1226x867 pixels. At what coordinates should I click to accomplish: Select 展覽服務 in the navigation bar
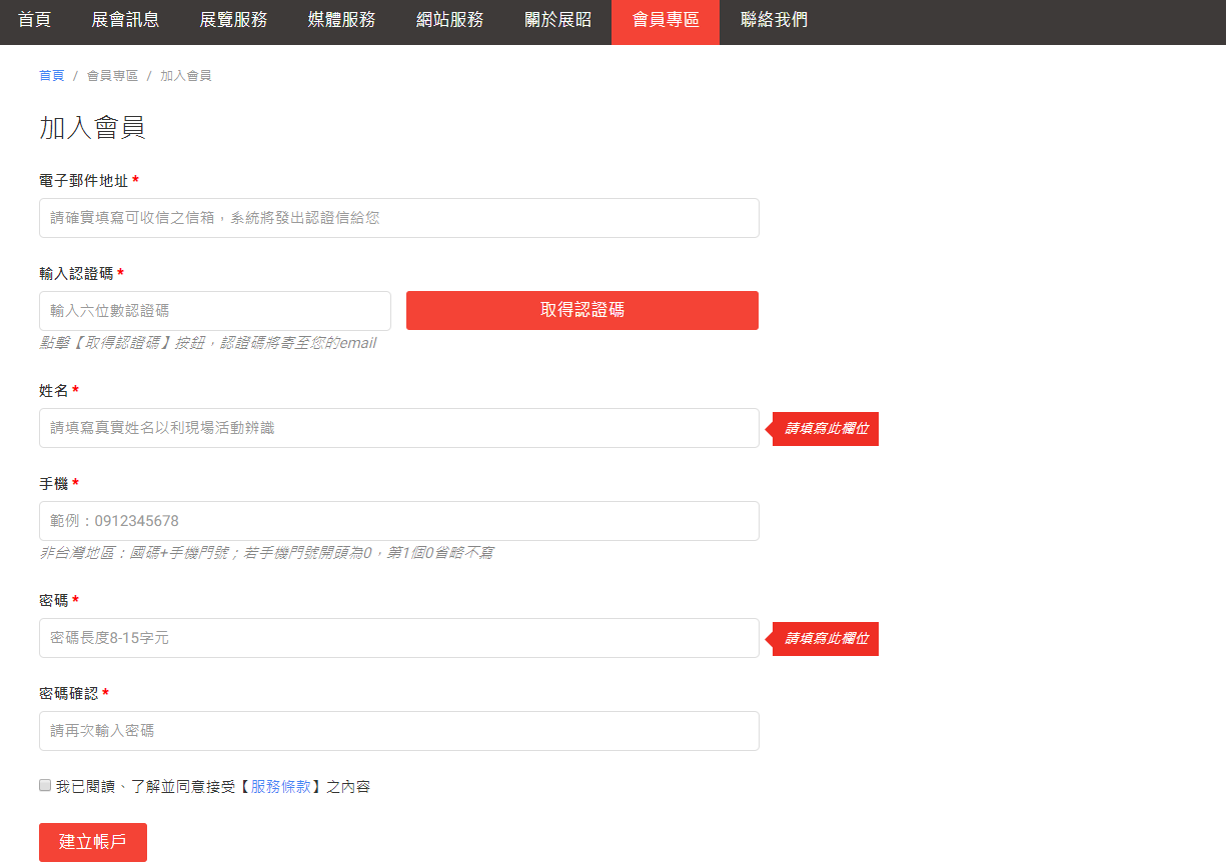(233, 20)
